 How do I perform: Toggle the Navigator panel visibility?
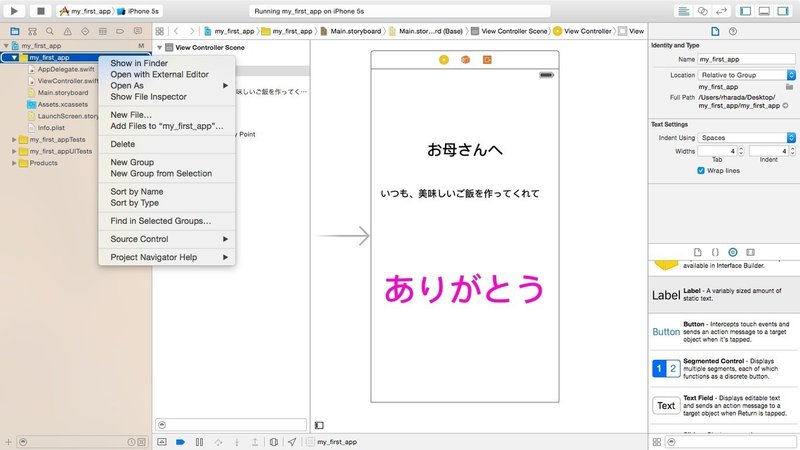pos(745,11)
